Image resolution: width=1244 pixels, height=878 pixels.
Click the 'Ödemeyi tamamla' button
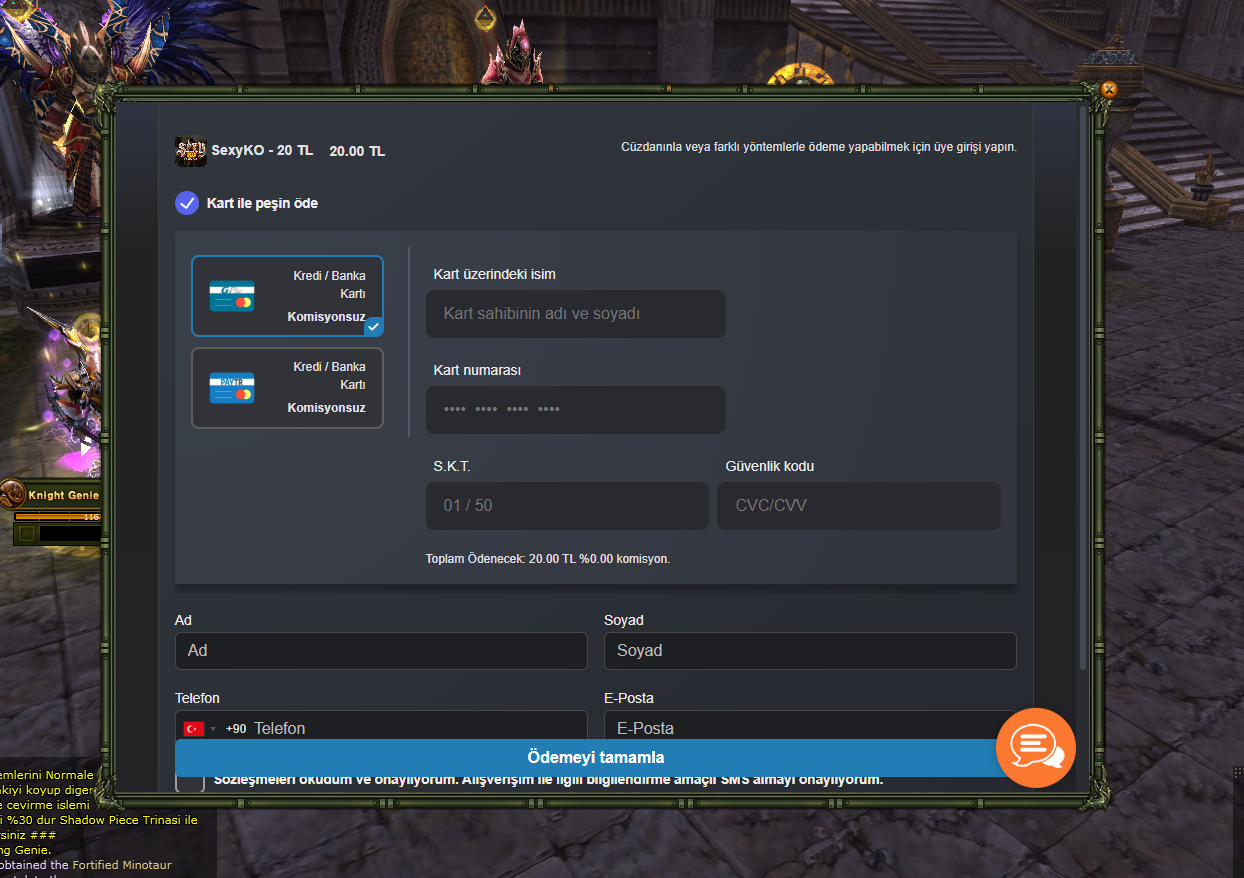(596, 758)
